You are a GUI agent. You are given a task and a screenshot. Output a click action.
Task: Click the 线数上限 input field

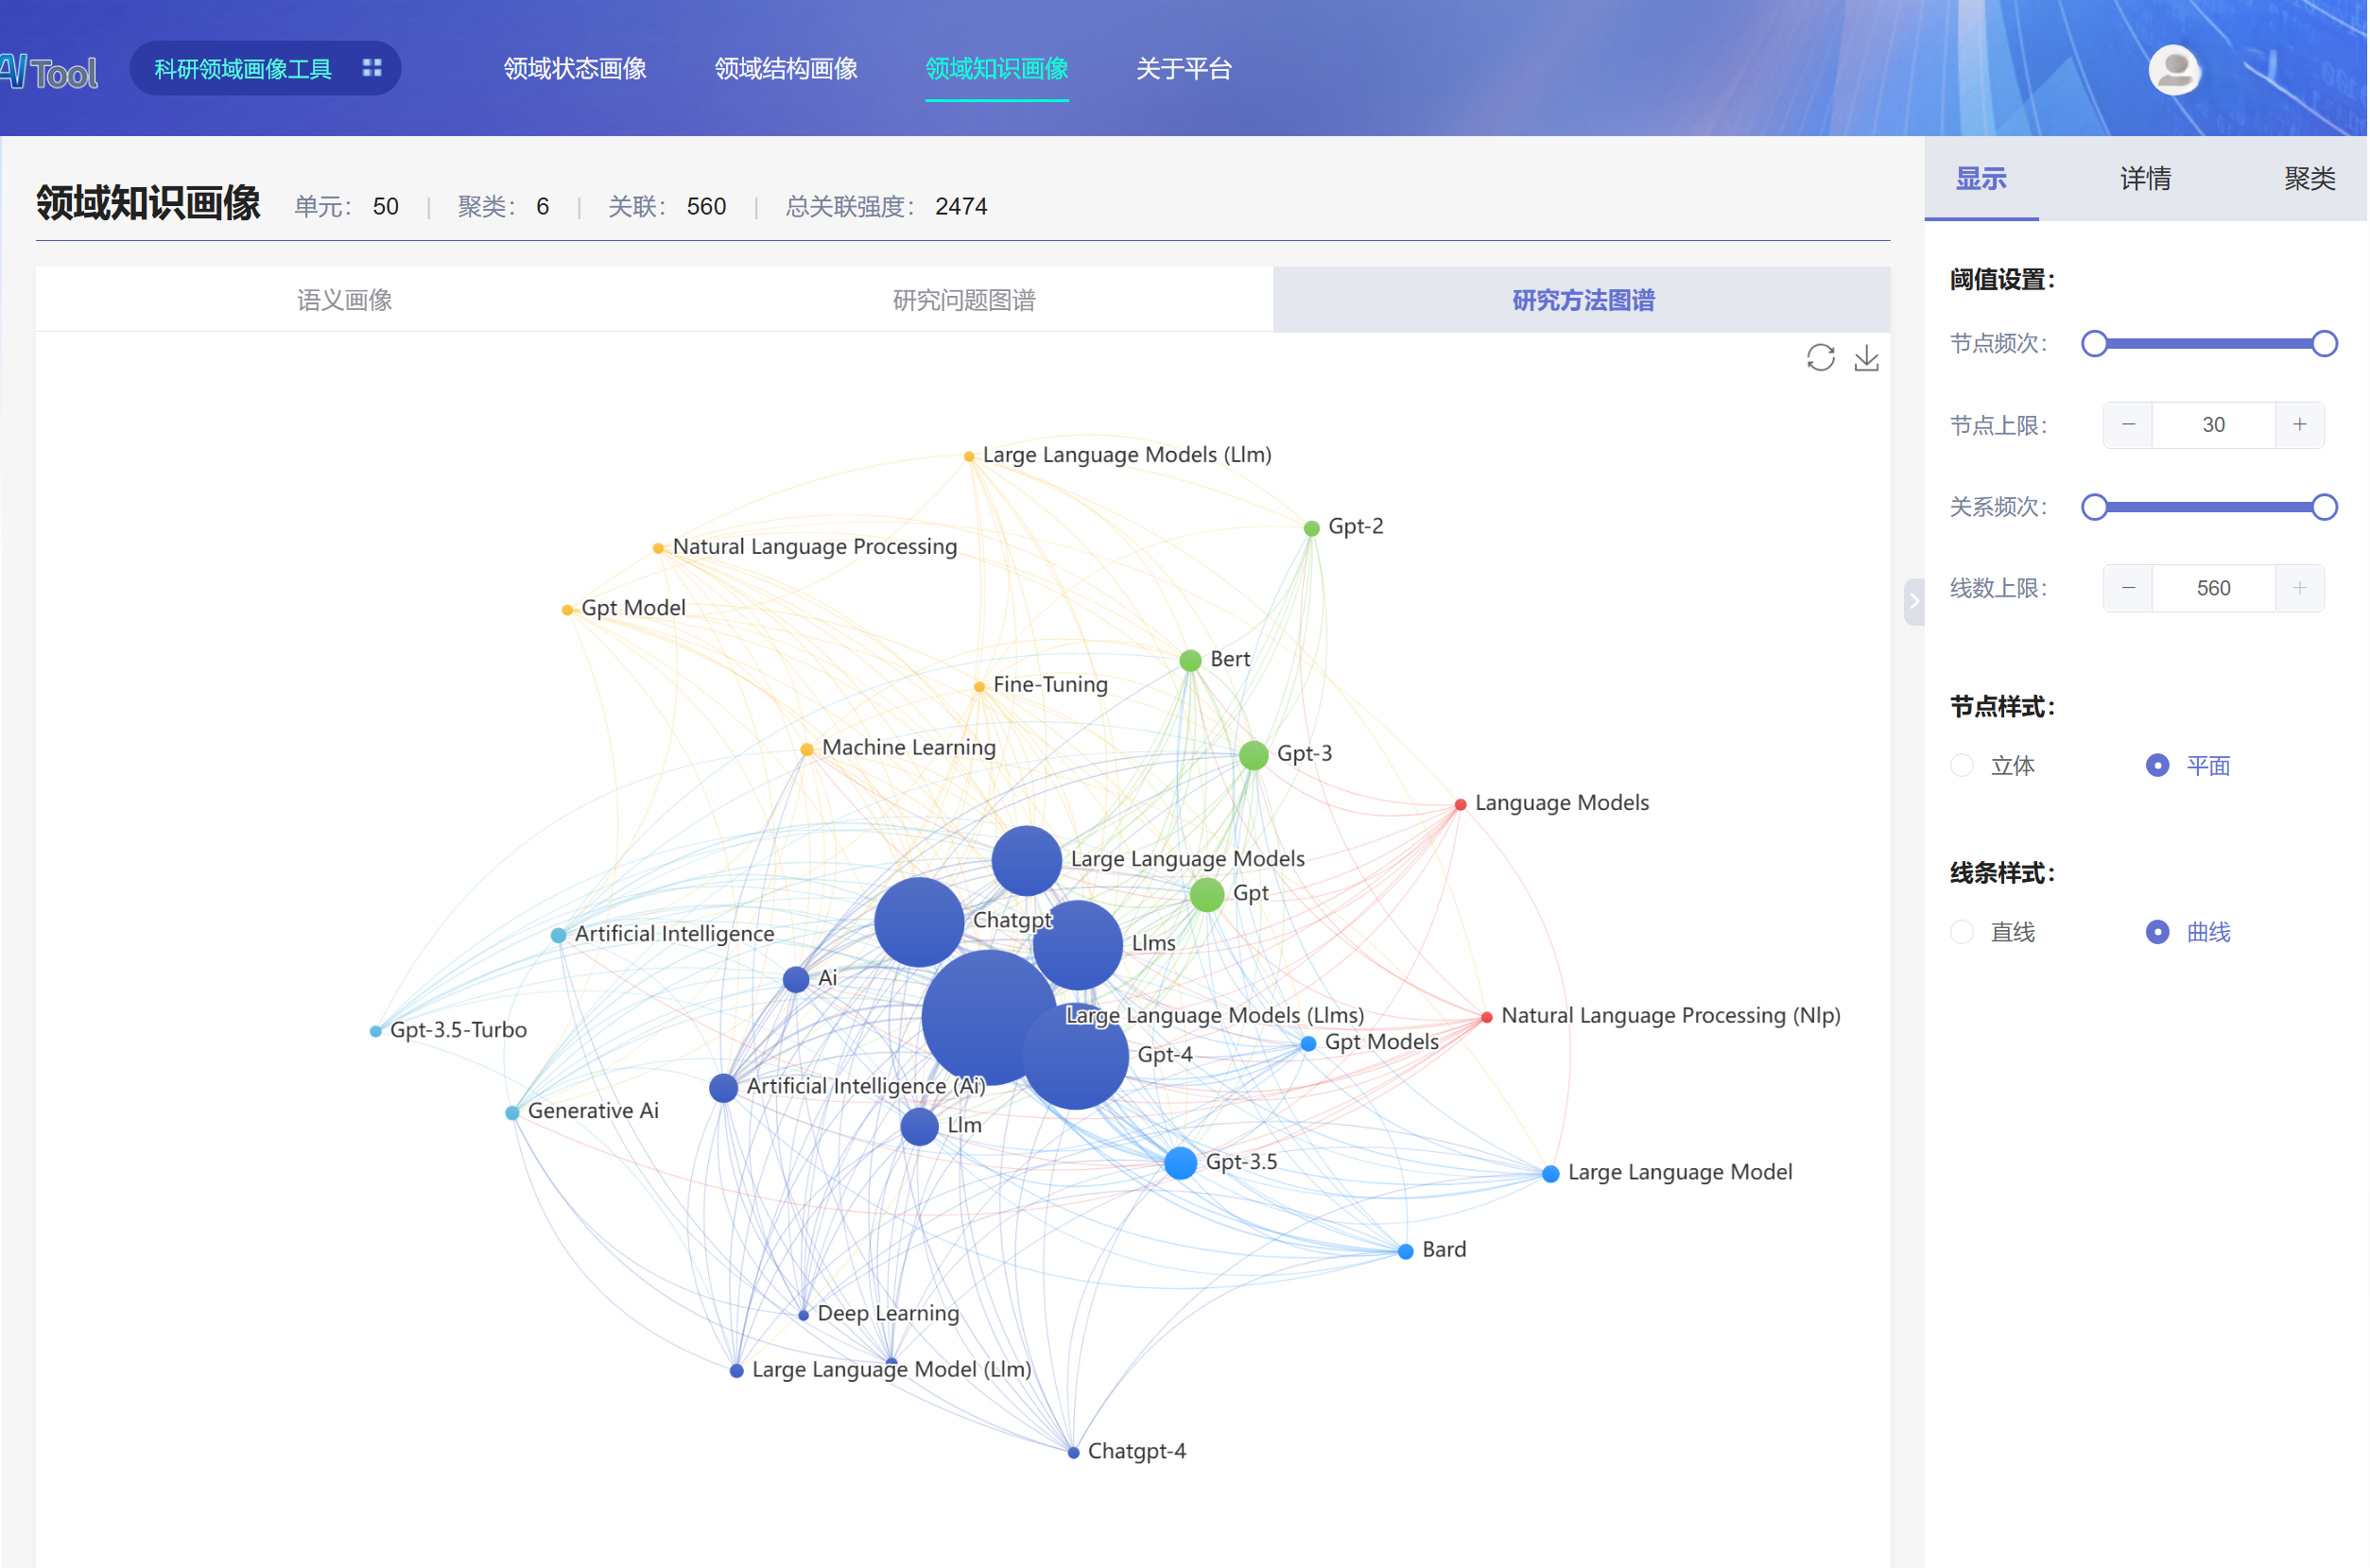(2212, 588)
